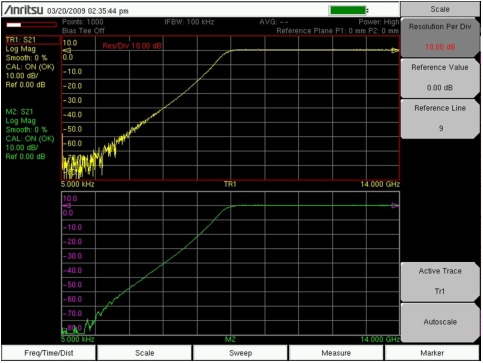Select the M2: S21 memory trace label

click(19, 112)
